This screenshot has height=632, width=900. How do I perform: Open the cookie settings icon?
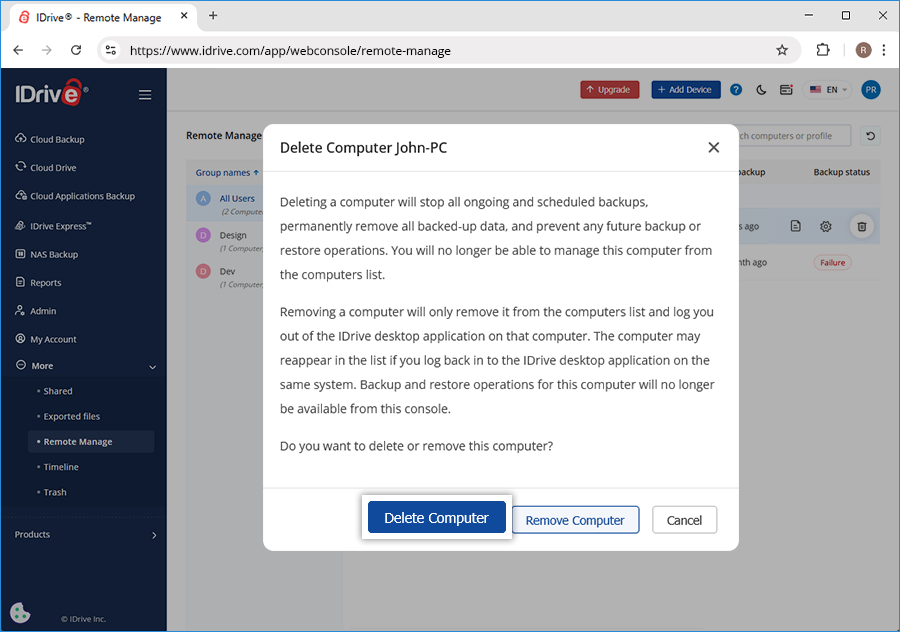pyautogui.click(x=20, y=612)
